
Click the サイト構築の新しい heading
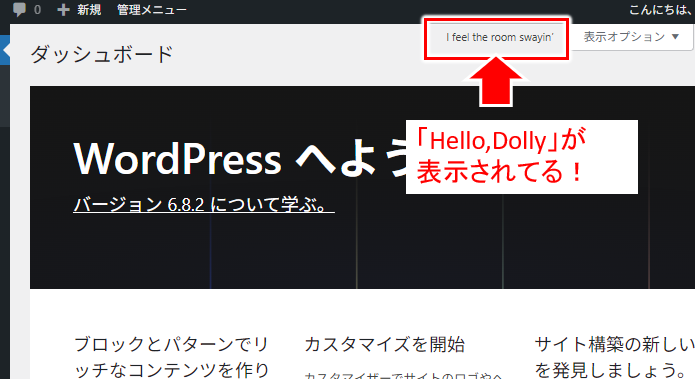tap(615, 357)
